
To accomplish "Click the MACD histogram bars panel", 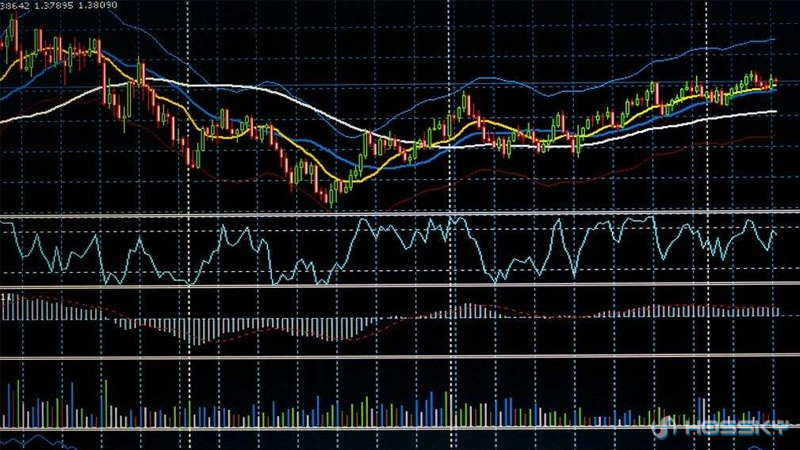I will 388,319.
